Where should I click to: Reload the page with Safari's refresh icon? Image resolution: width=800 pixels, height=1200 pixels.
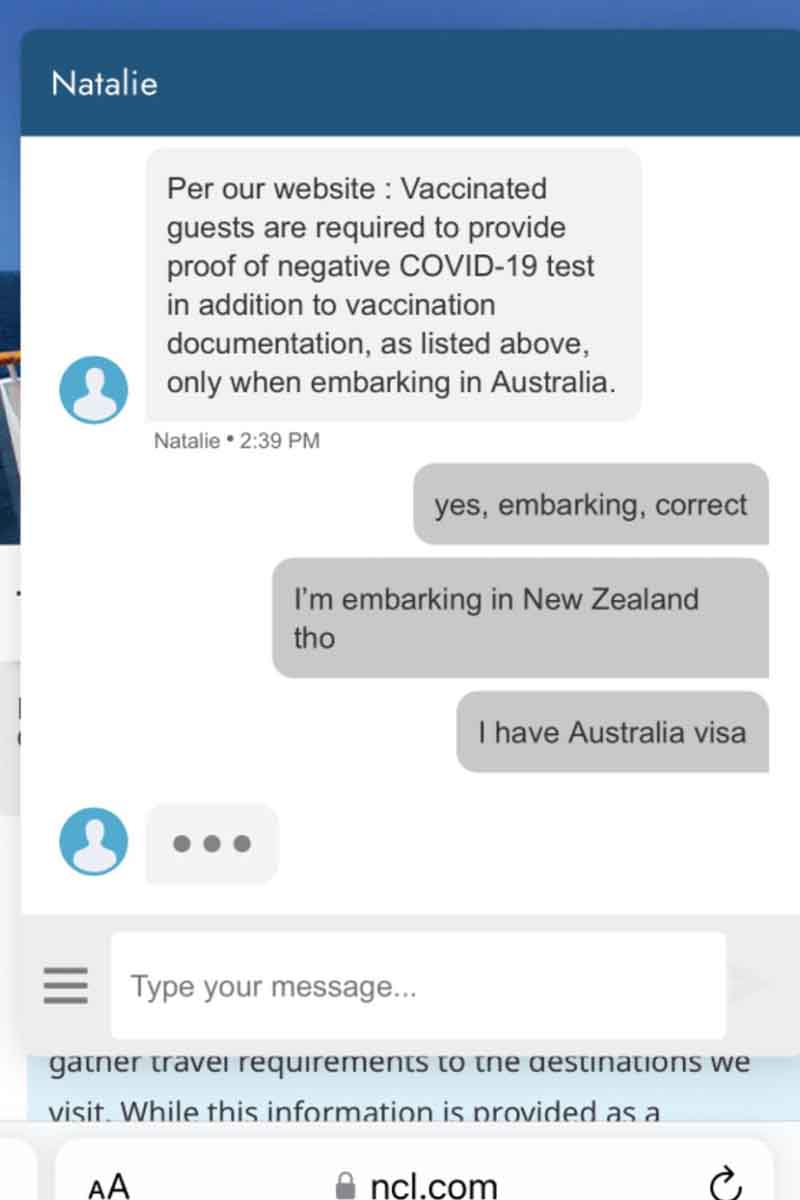pyautogui.click(x=723, y=1184)
